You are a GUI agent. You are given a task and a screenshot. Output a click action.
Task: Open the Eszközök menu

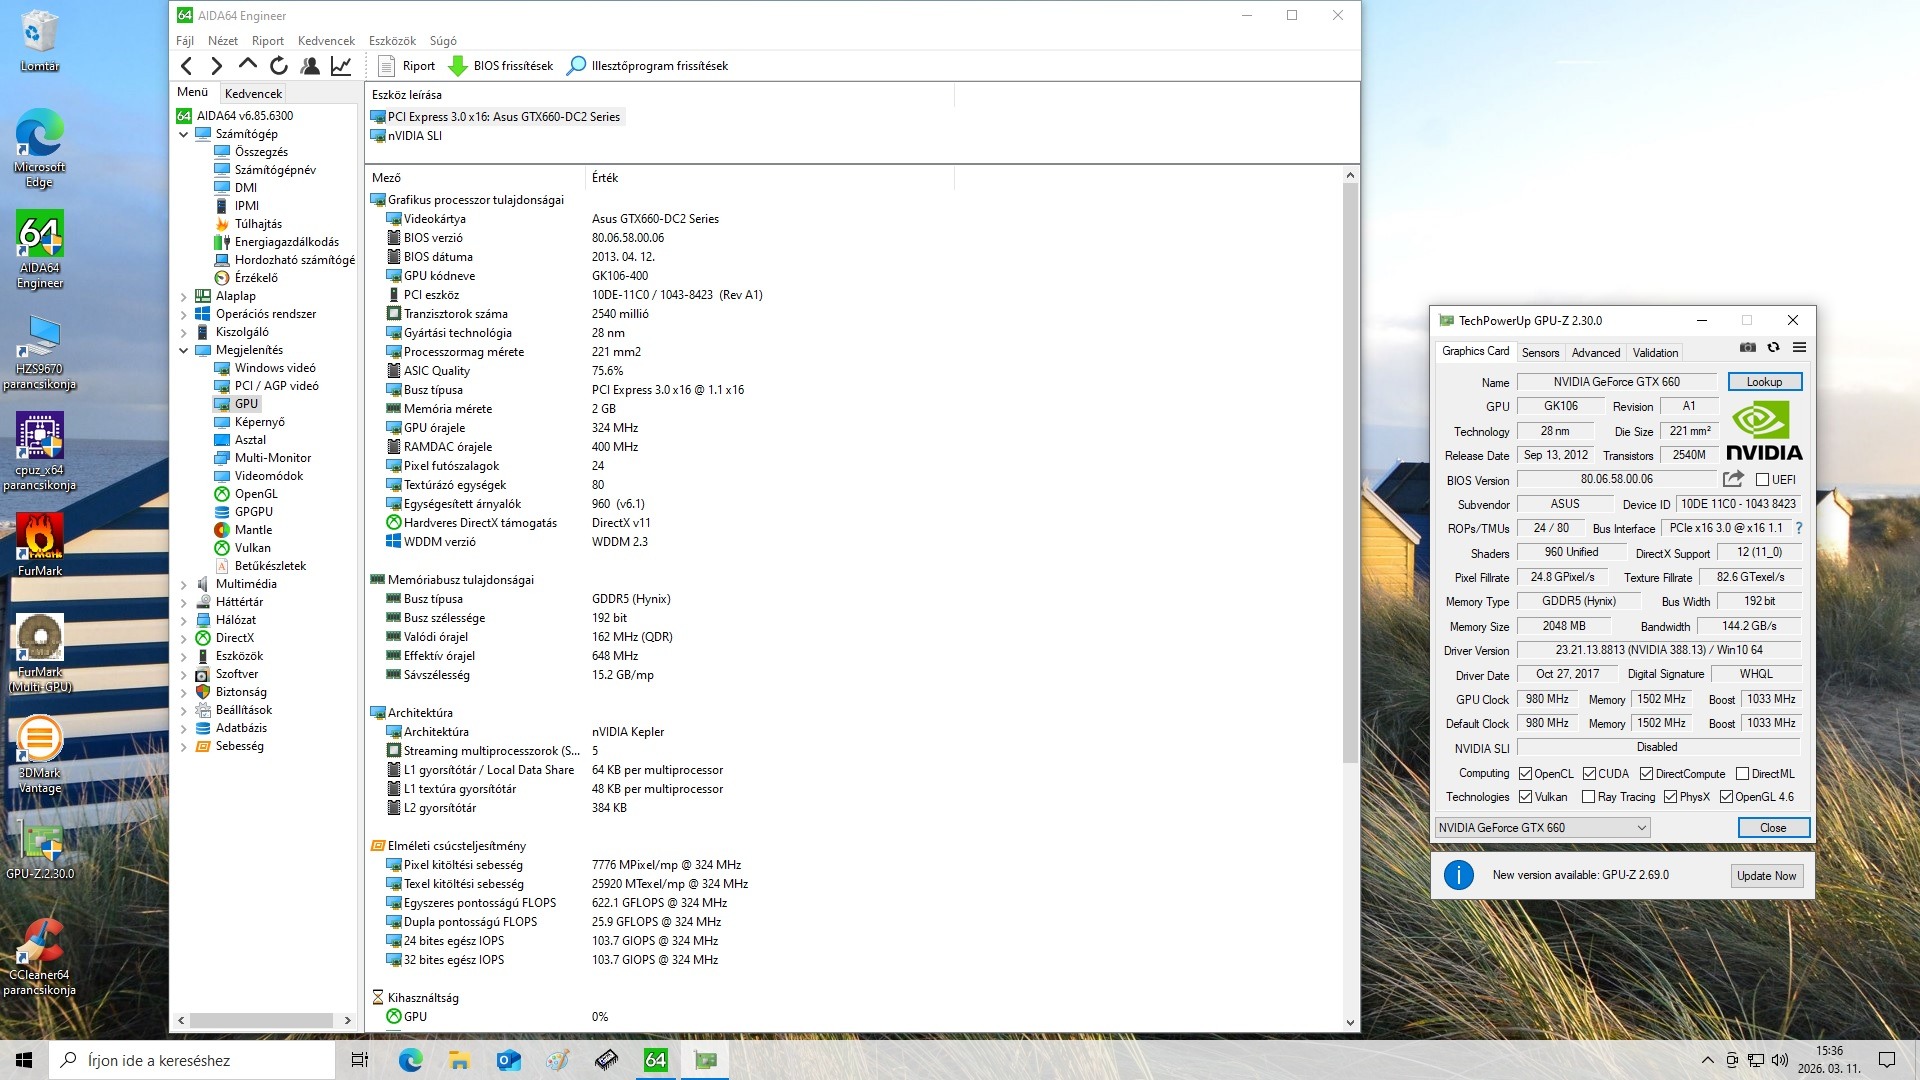tap(392, 41)
